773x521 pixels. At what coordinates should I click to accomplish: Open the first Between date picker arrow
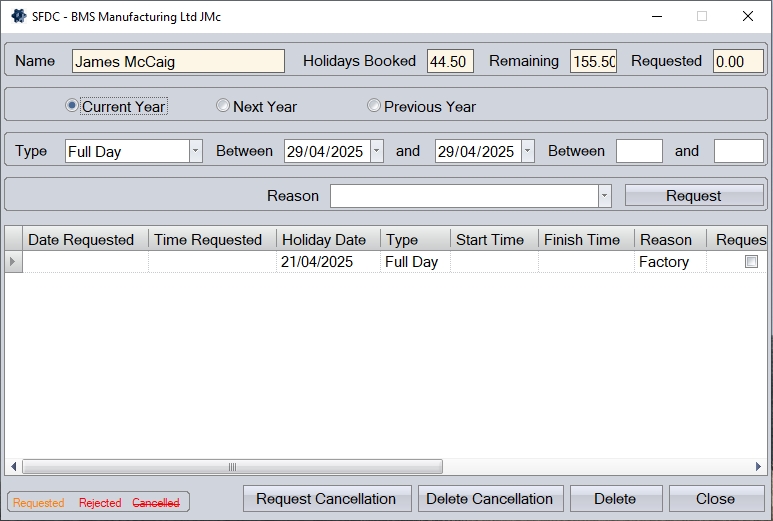point(377,151)
